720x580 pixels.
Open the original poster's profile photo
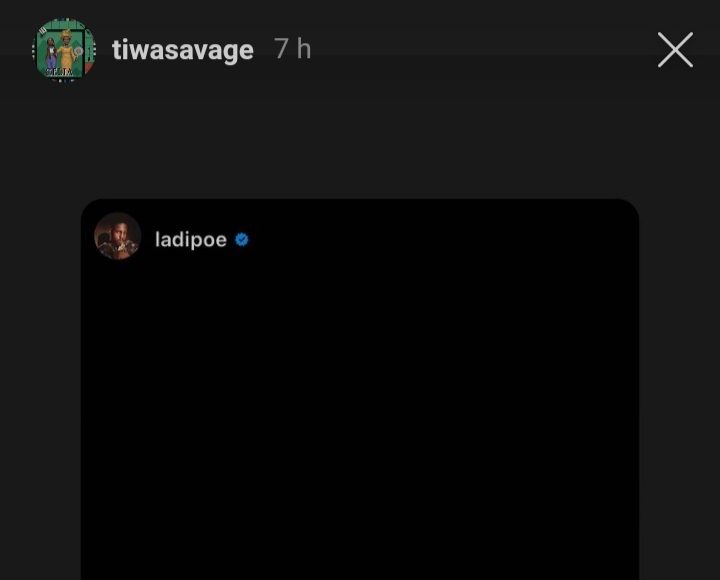(118, 236)
